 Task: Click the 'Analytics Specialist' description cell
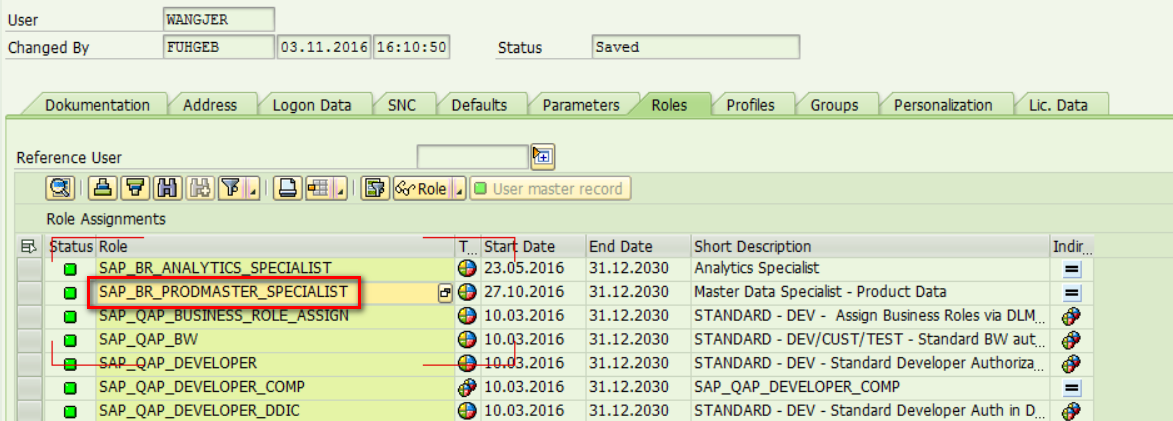point(871,269)
